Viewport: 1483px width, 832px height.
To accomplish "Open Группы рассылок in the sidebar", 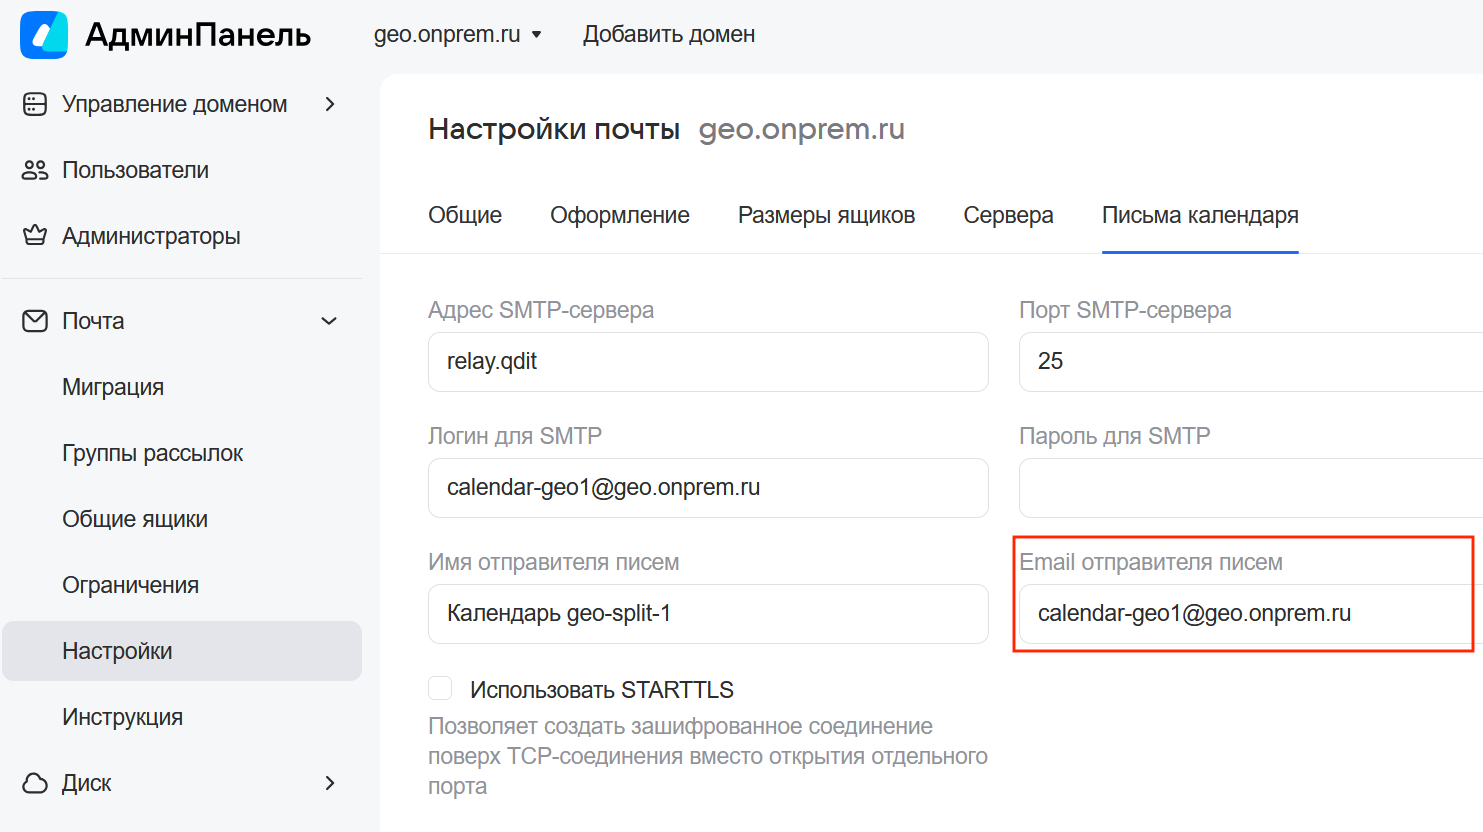I will point(153,453).
